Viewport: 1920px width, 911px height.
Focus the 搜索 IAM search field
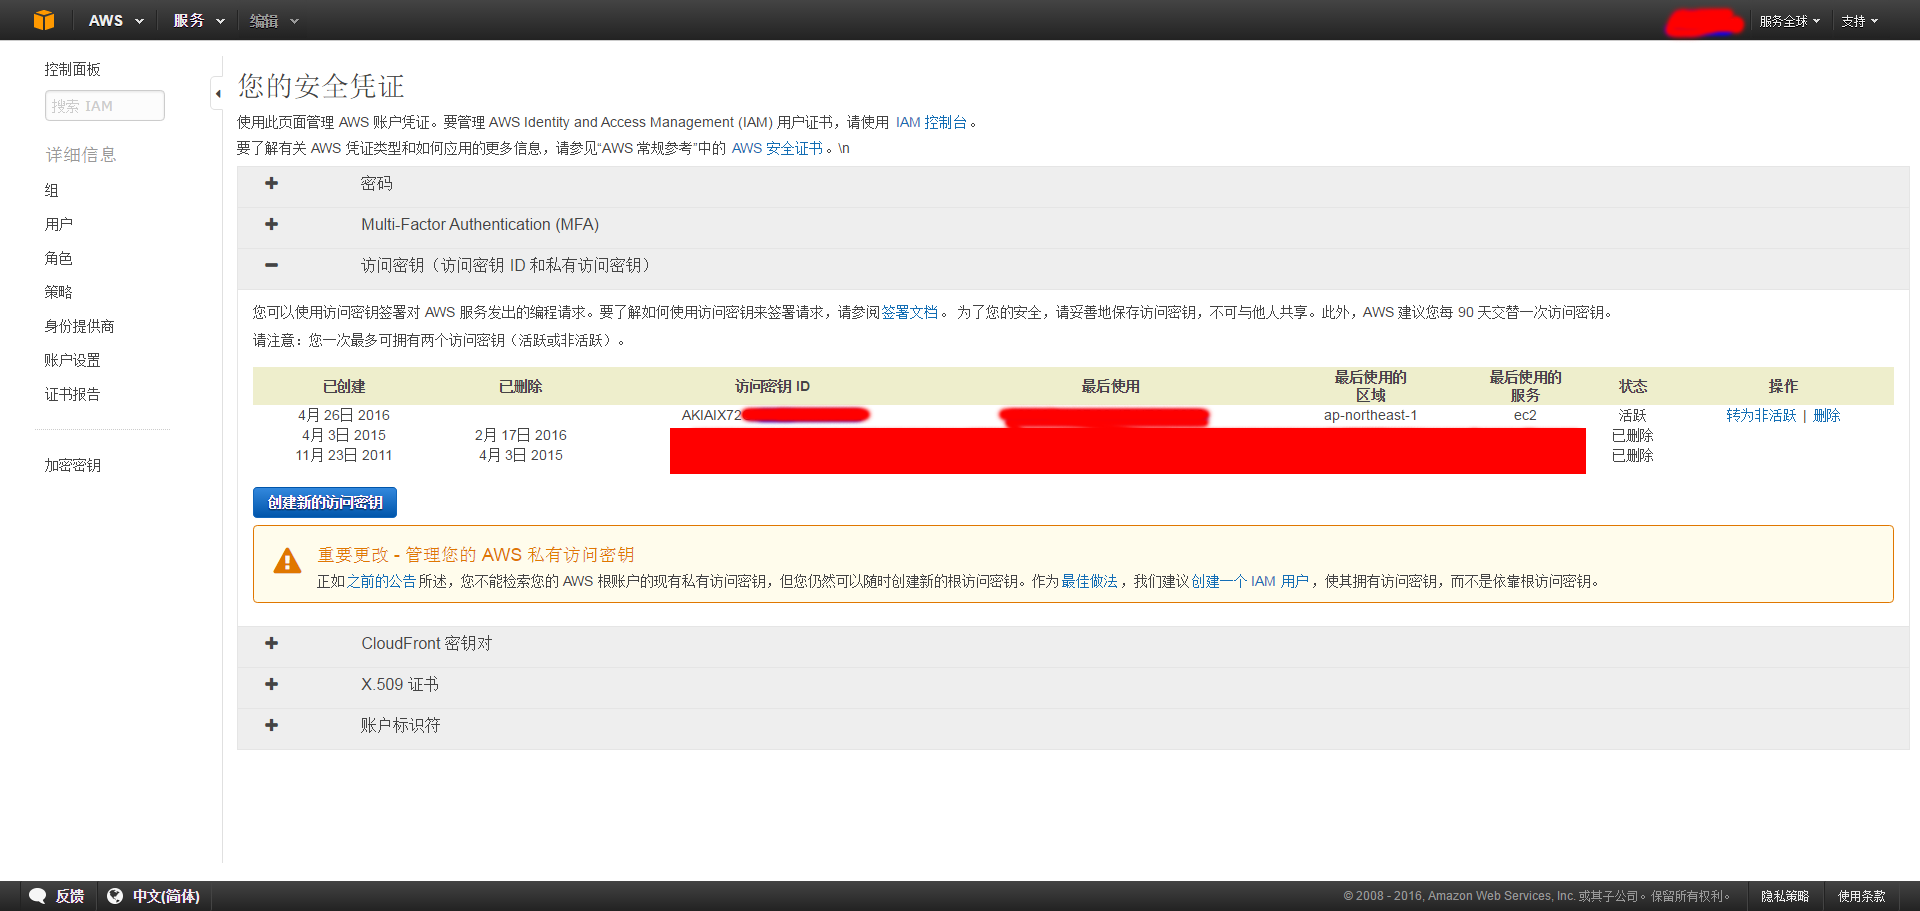[x=105, y=106]
